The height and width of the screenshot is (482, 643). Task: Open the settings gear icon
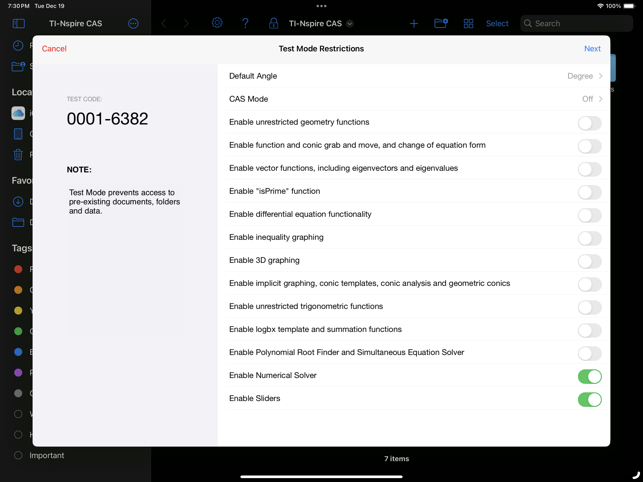coord(217,23)
